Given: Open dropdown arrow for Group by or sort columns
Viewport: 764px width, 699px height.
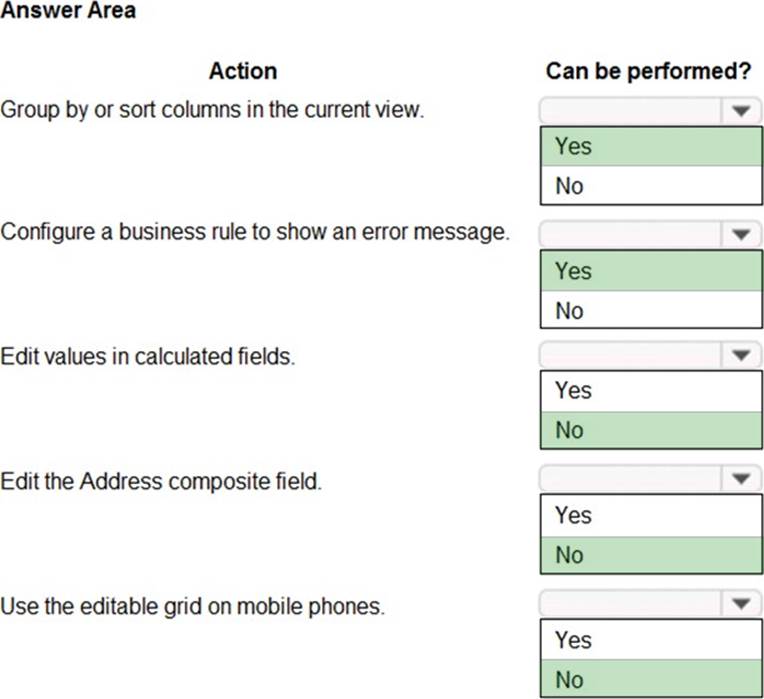Looking at the screenshot, I should tap(741, 111).
